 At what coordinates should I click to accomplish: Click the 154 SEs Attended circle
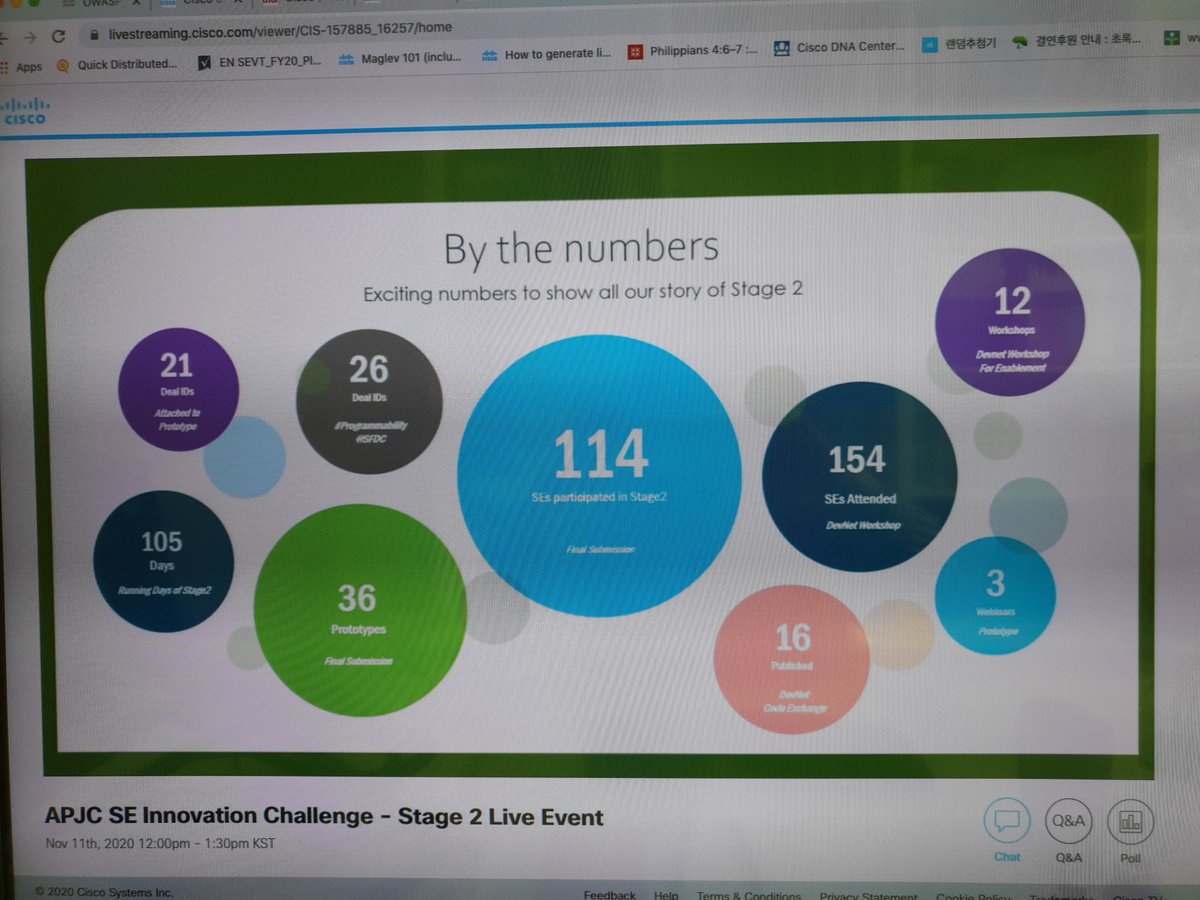860,477
